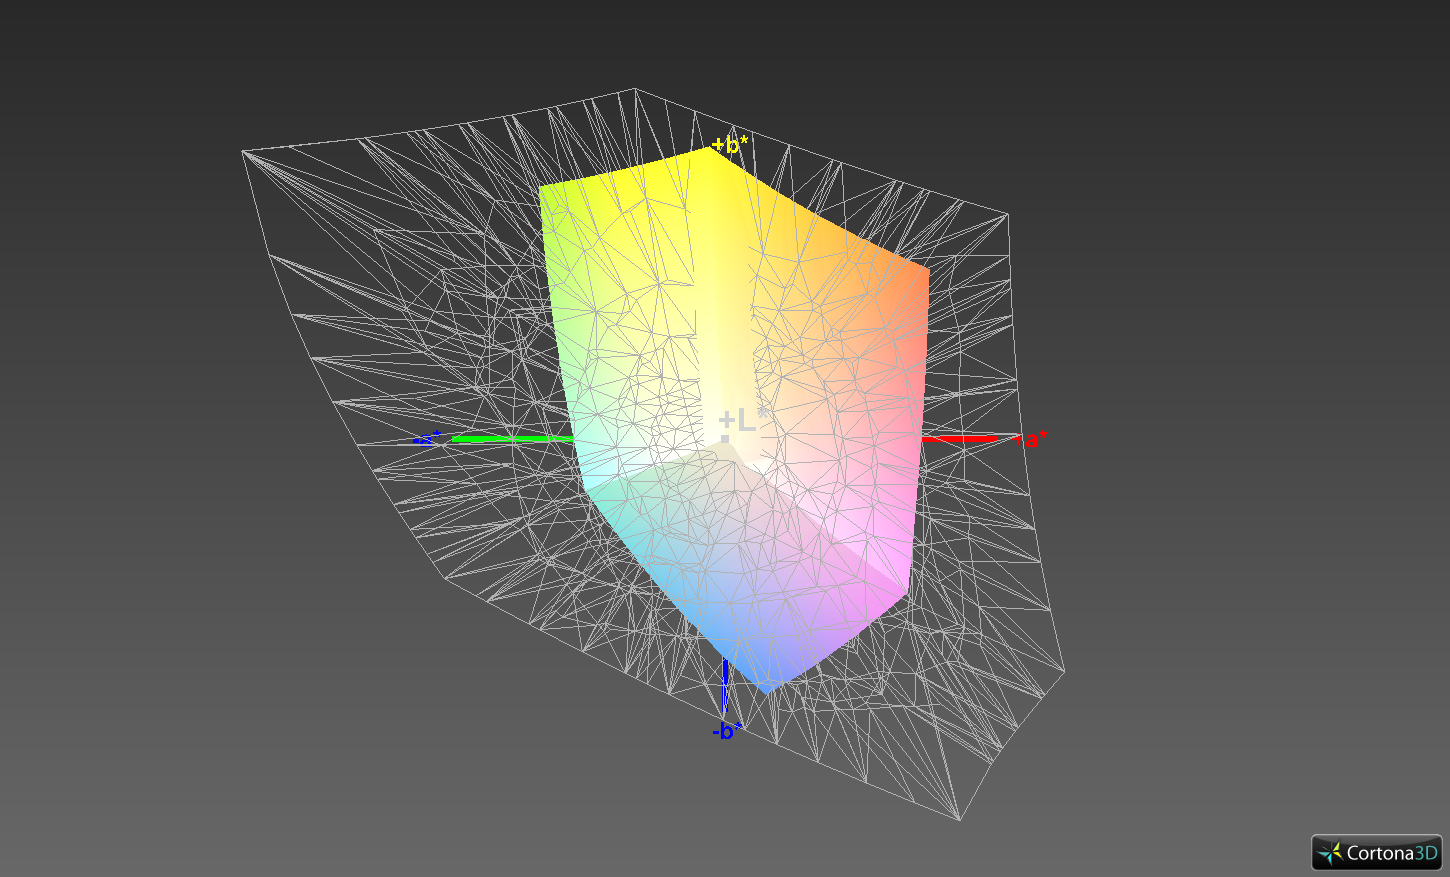Click the red +a* axis label

point(1031,438)
